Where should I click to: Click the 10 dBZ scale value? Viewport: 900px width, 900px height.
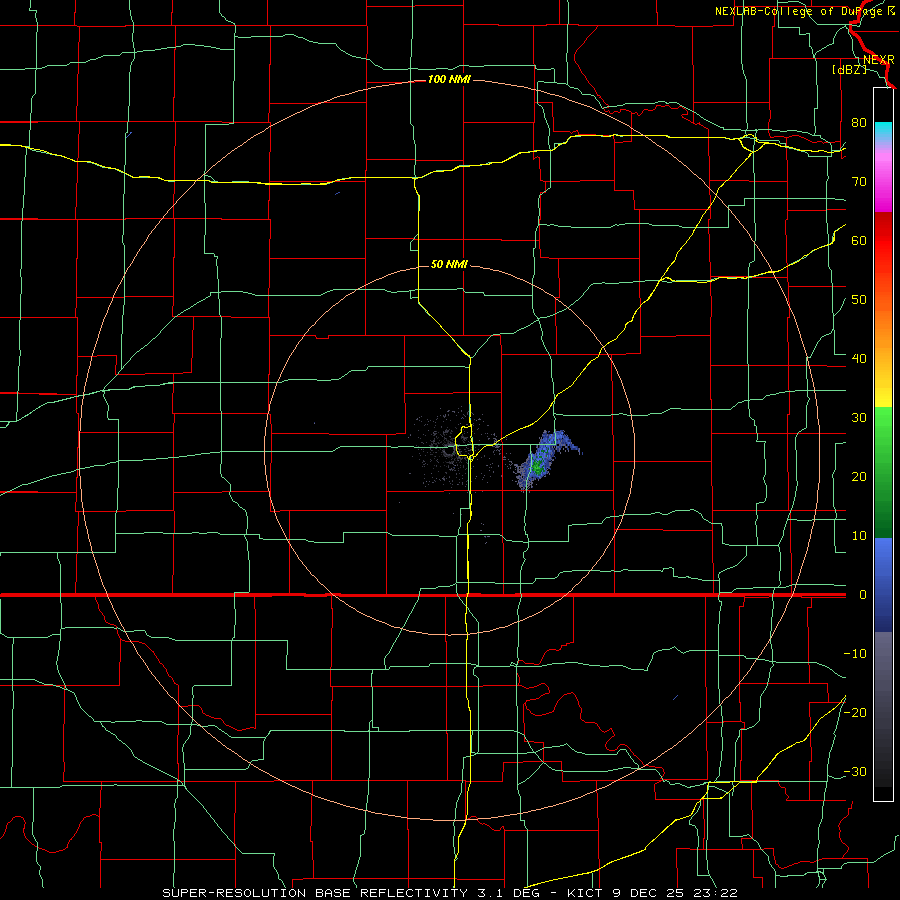859,536
